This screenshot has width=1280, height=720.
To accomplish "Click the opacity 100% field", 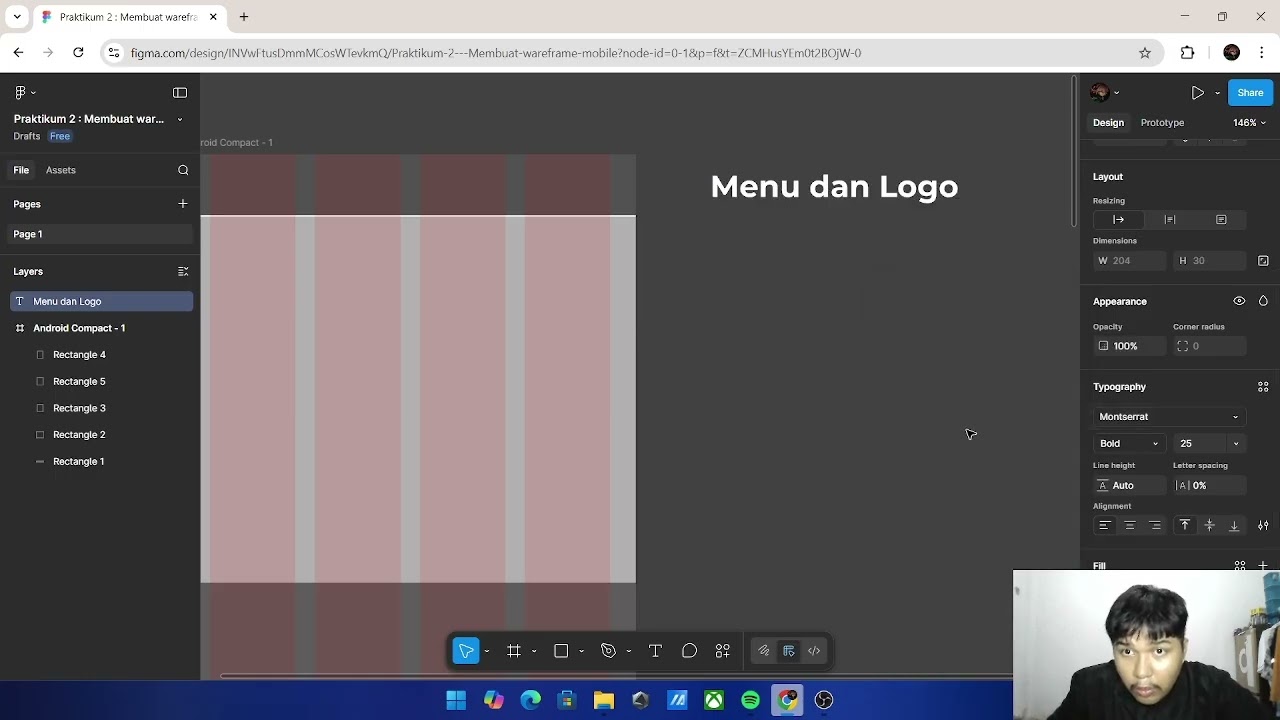I will (1129, 346).
